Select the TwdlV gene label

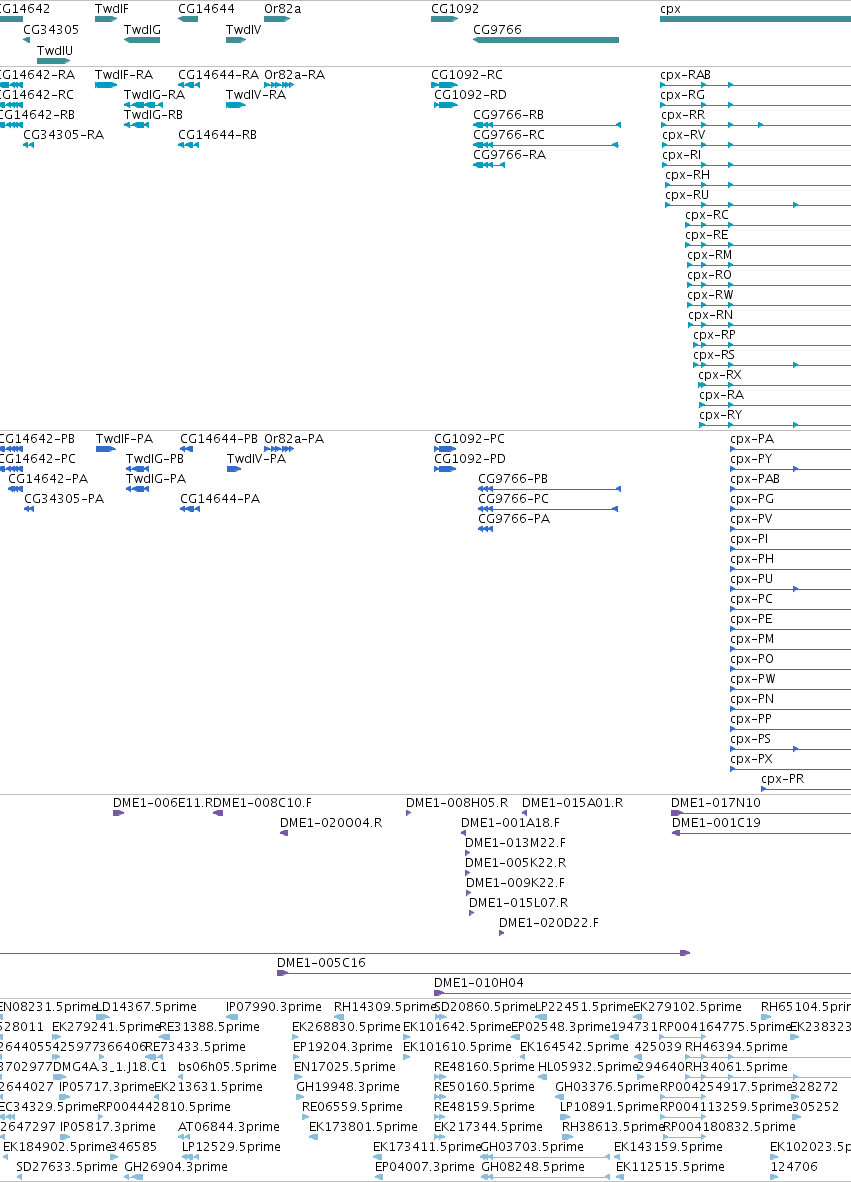pos(243,29)
